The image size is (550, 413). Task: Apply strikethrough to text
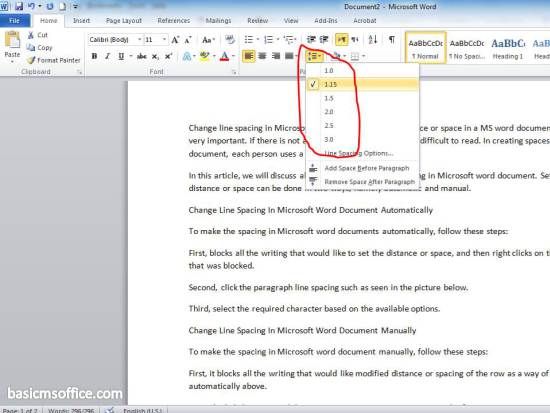pos(142,56)
